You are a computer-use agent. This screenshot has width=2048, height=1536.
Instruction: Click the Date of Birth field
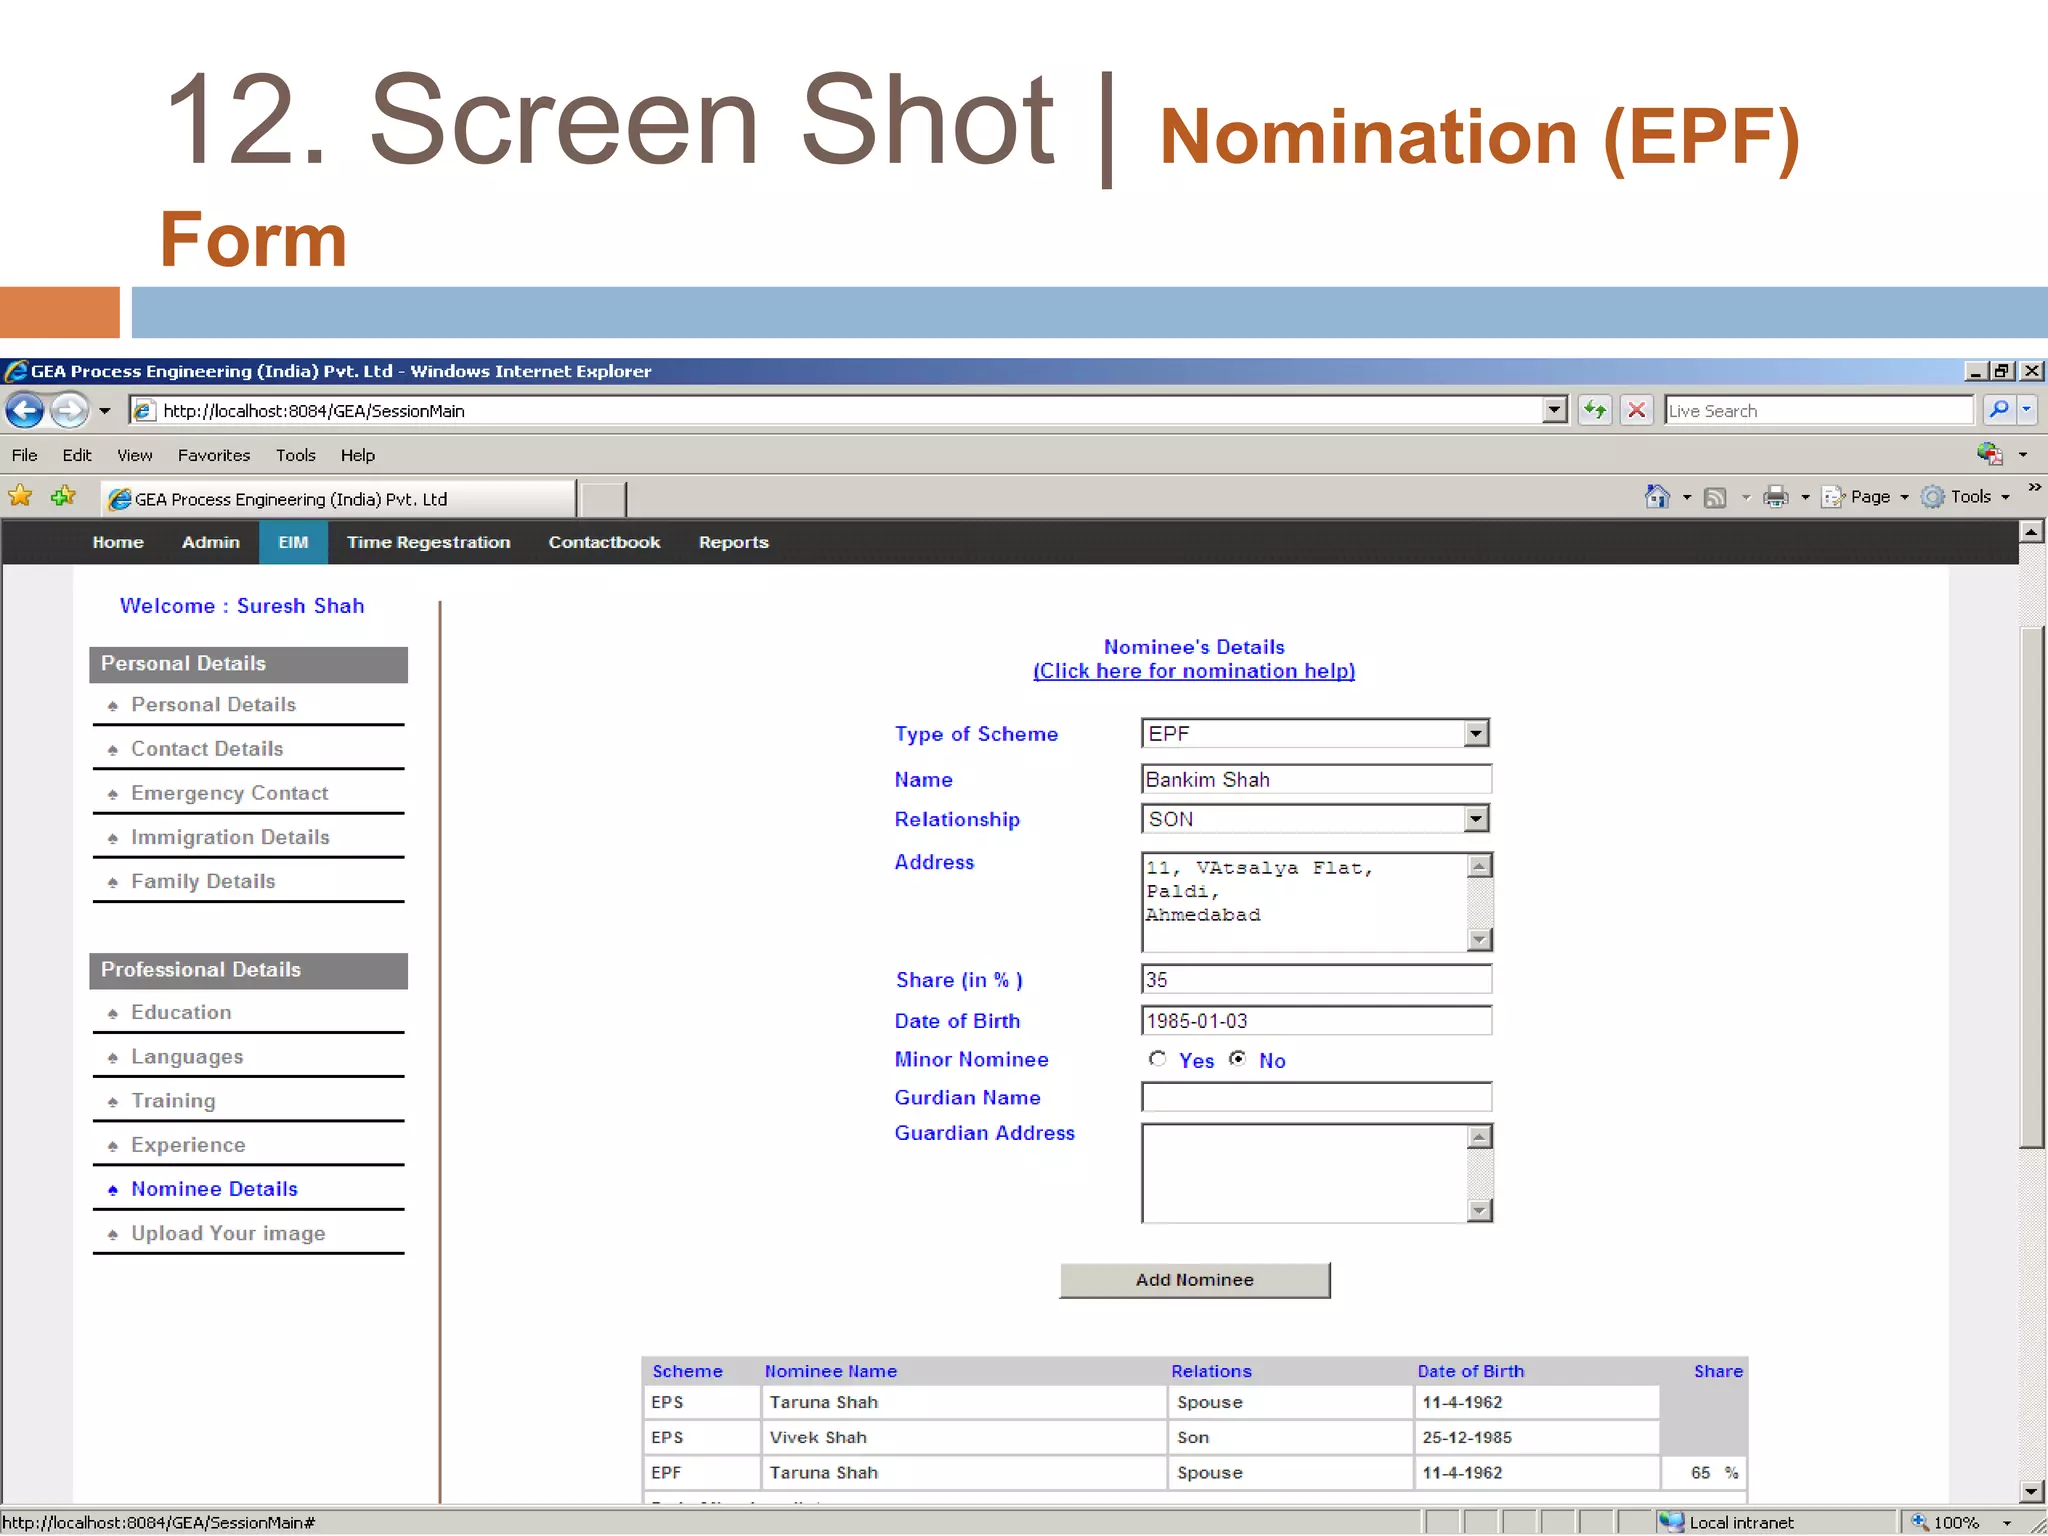pyautogui.click(x=1316, y=1021)
